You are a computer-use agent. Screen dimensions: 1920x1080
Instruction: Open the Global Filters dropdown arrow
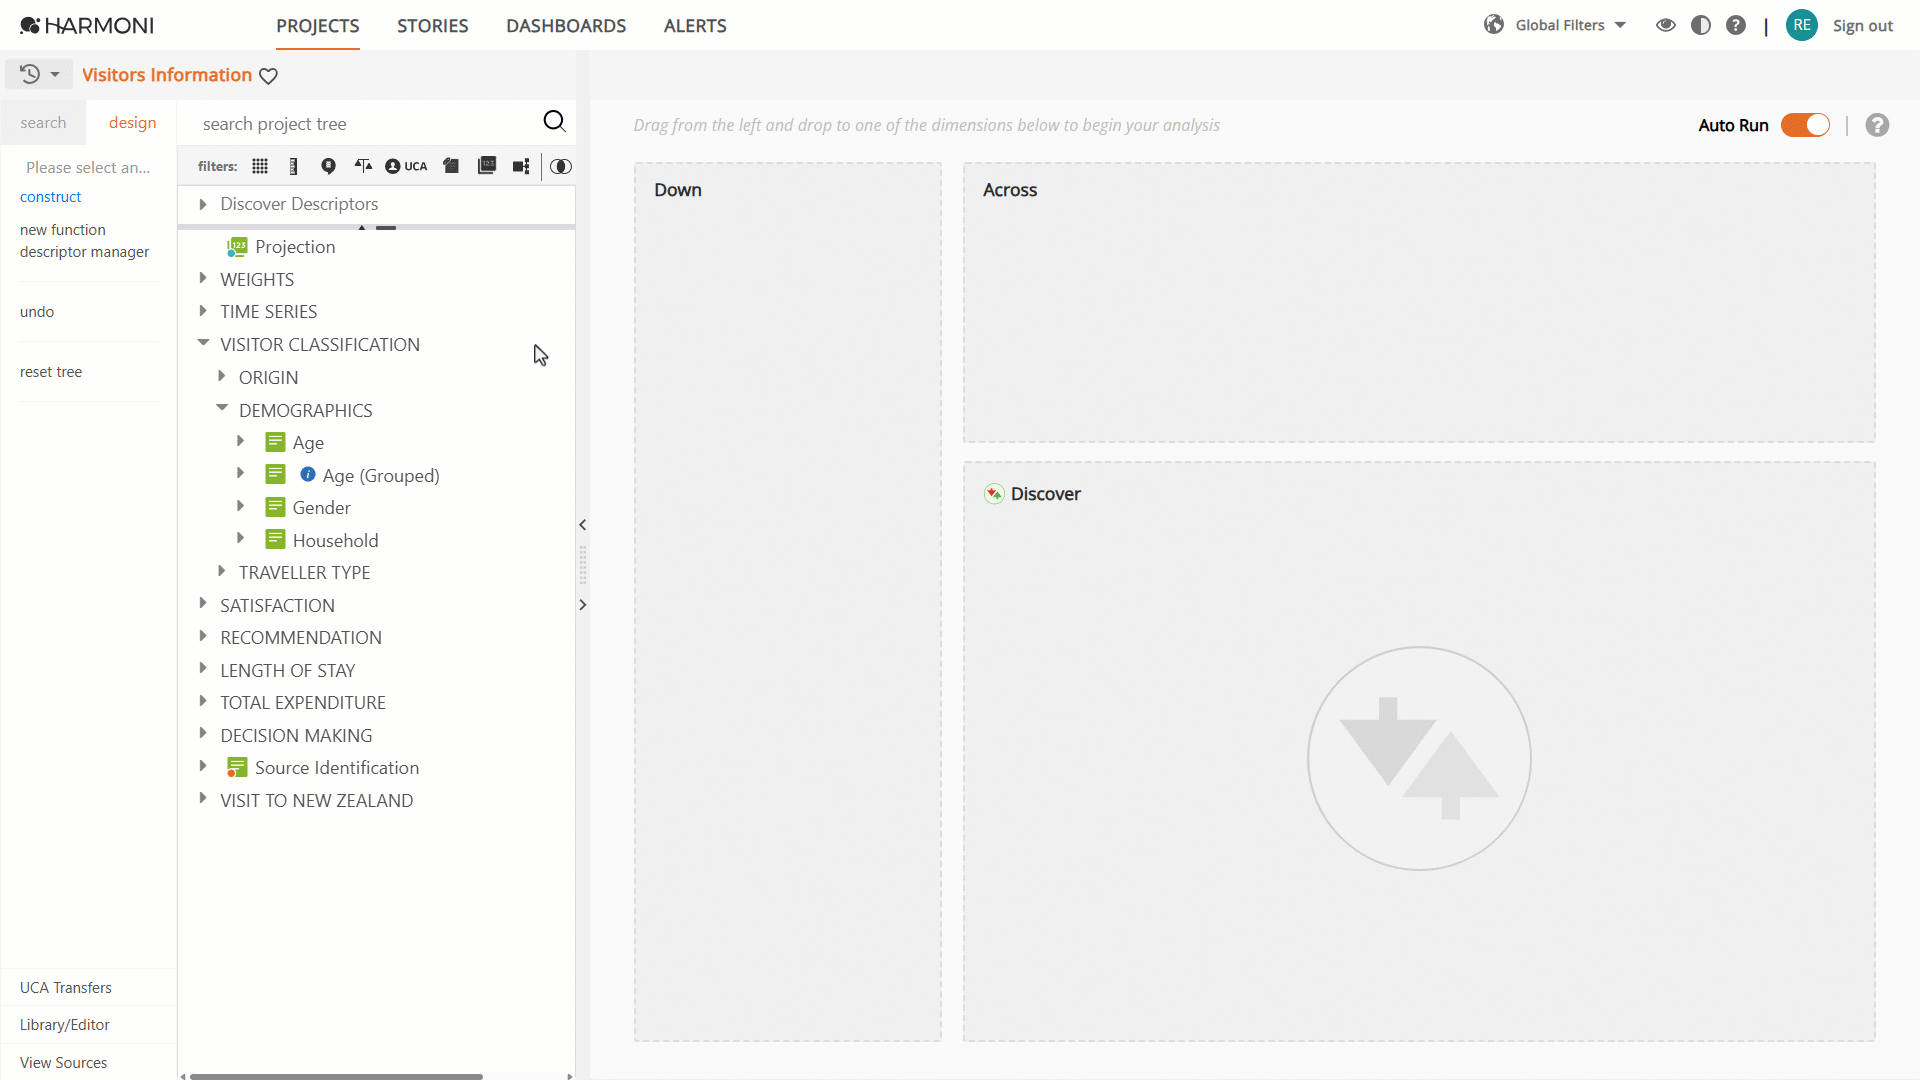(1620, 25)
